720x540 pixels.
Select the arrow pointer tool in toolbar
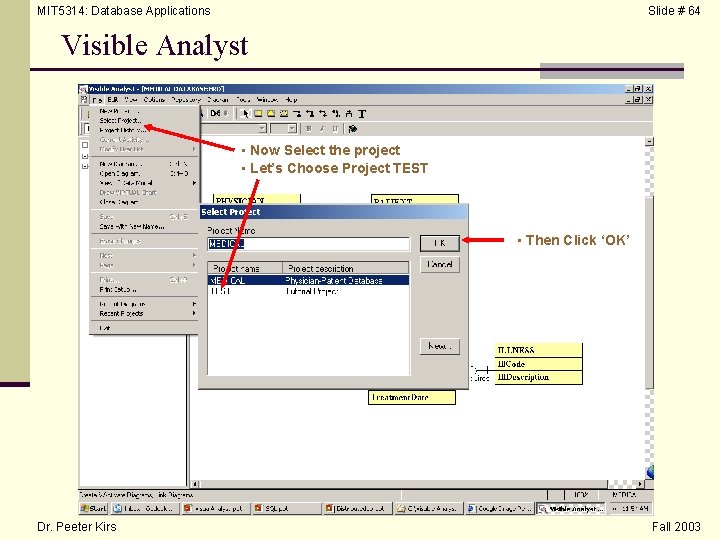[x=245, y=114]
